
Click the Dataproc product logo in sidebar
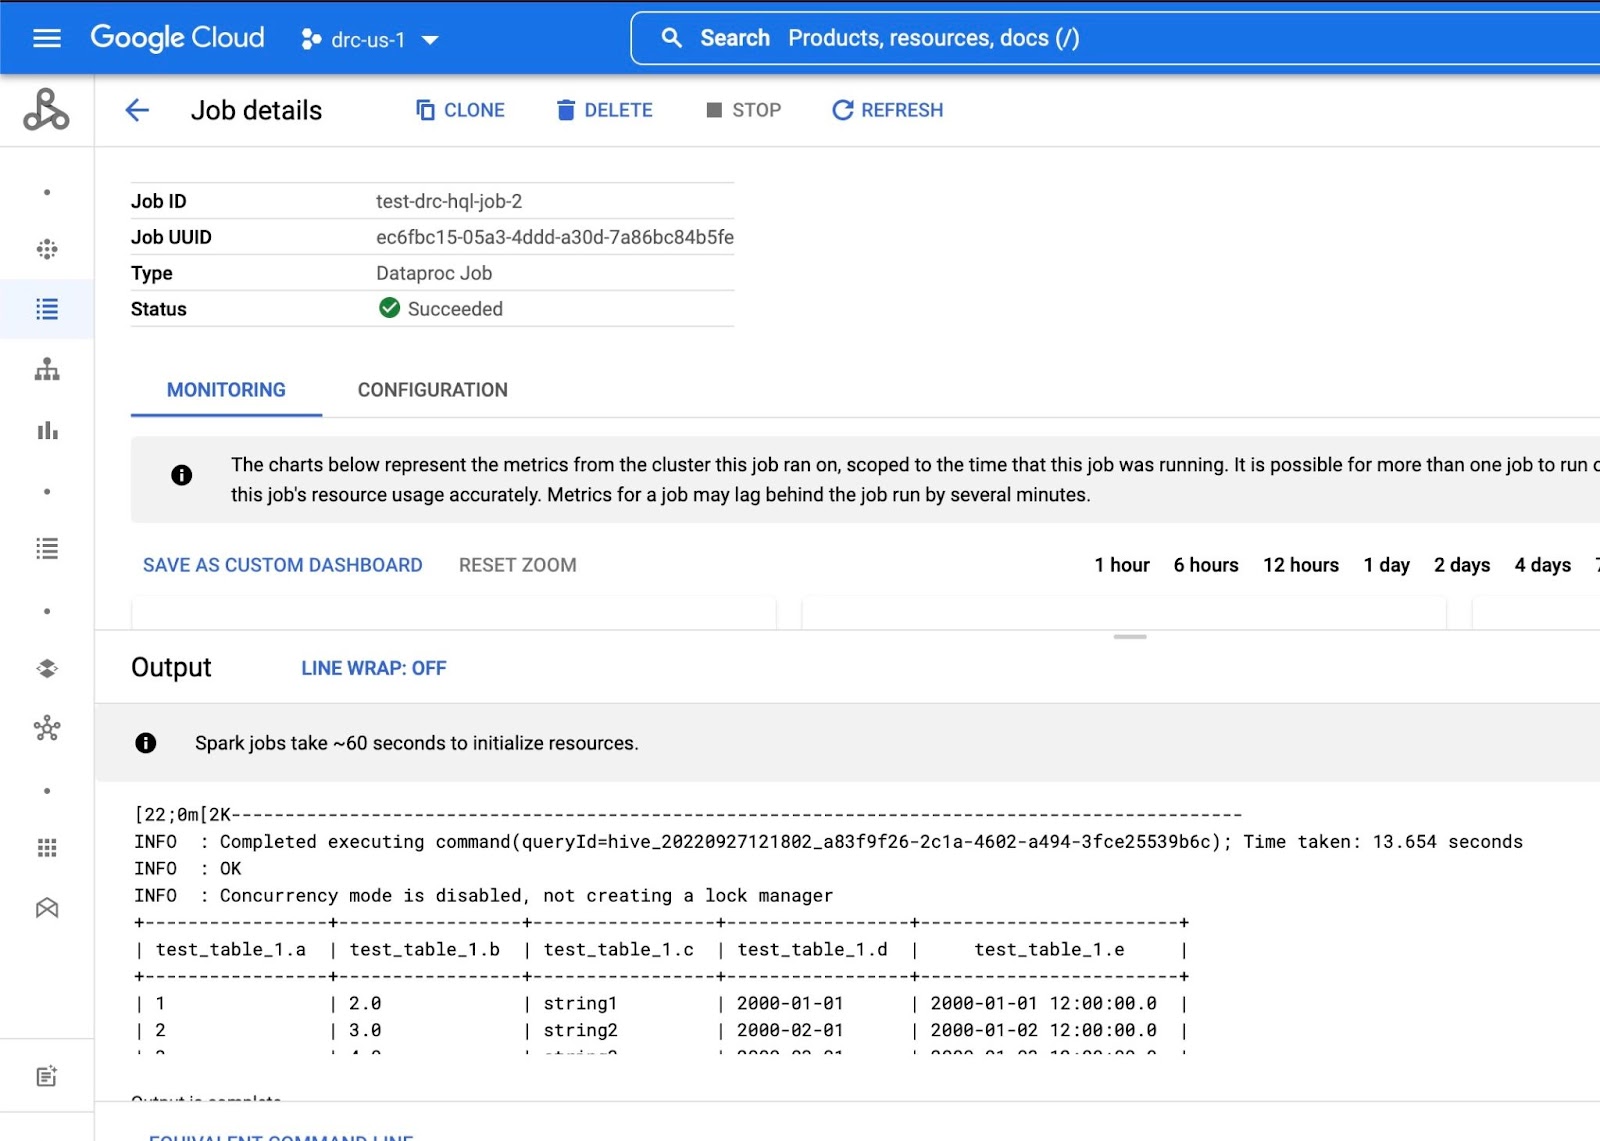click(46, 110)
